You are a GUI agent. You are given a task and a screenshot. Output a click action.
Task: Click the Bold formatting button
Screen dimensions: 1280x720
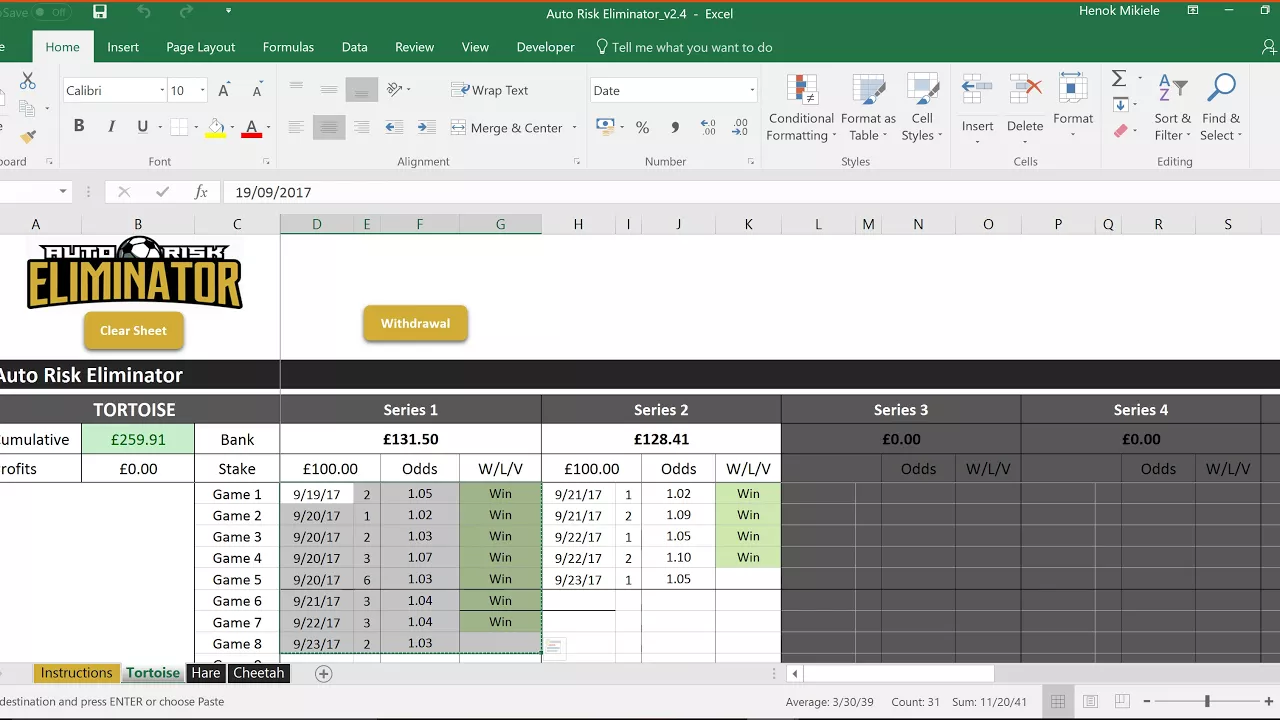click(x=79, y=127)
